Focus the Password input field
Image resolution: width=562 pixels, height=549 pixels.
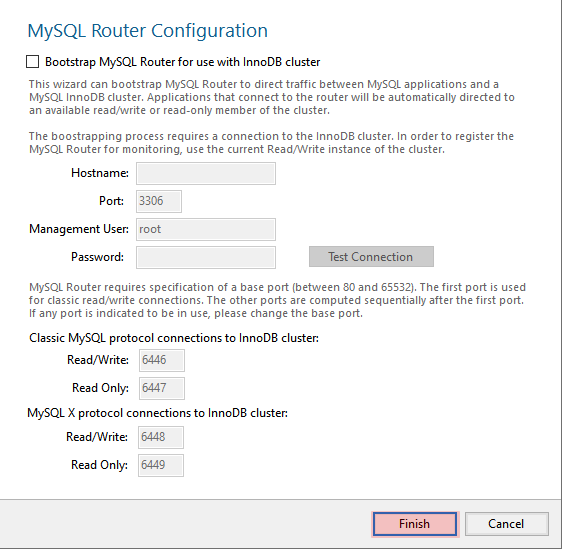[x=206, y=257]
